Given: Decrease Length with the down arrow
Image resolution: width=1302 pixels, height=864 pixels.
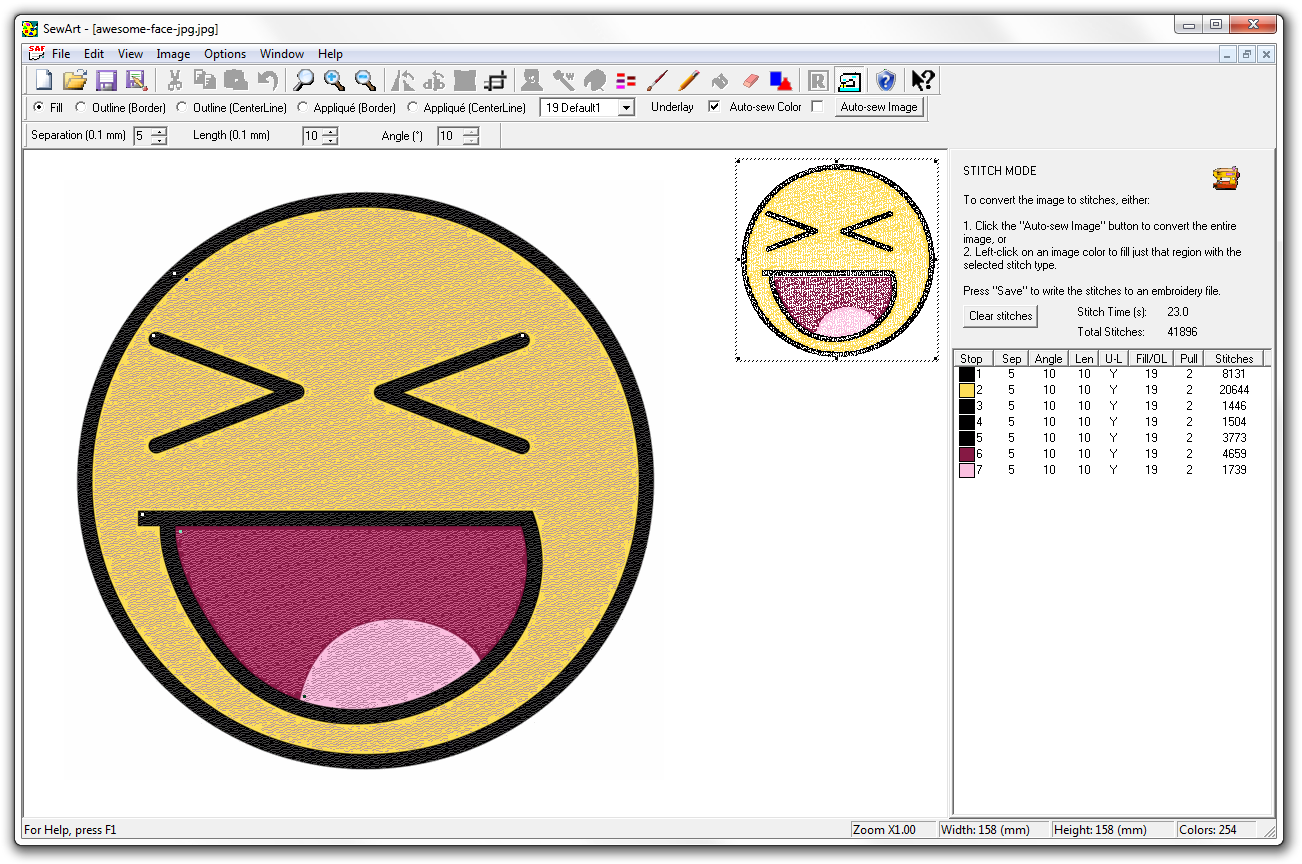Looking at the screenshot, I should coord(330,140).
